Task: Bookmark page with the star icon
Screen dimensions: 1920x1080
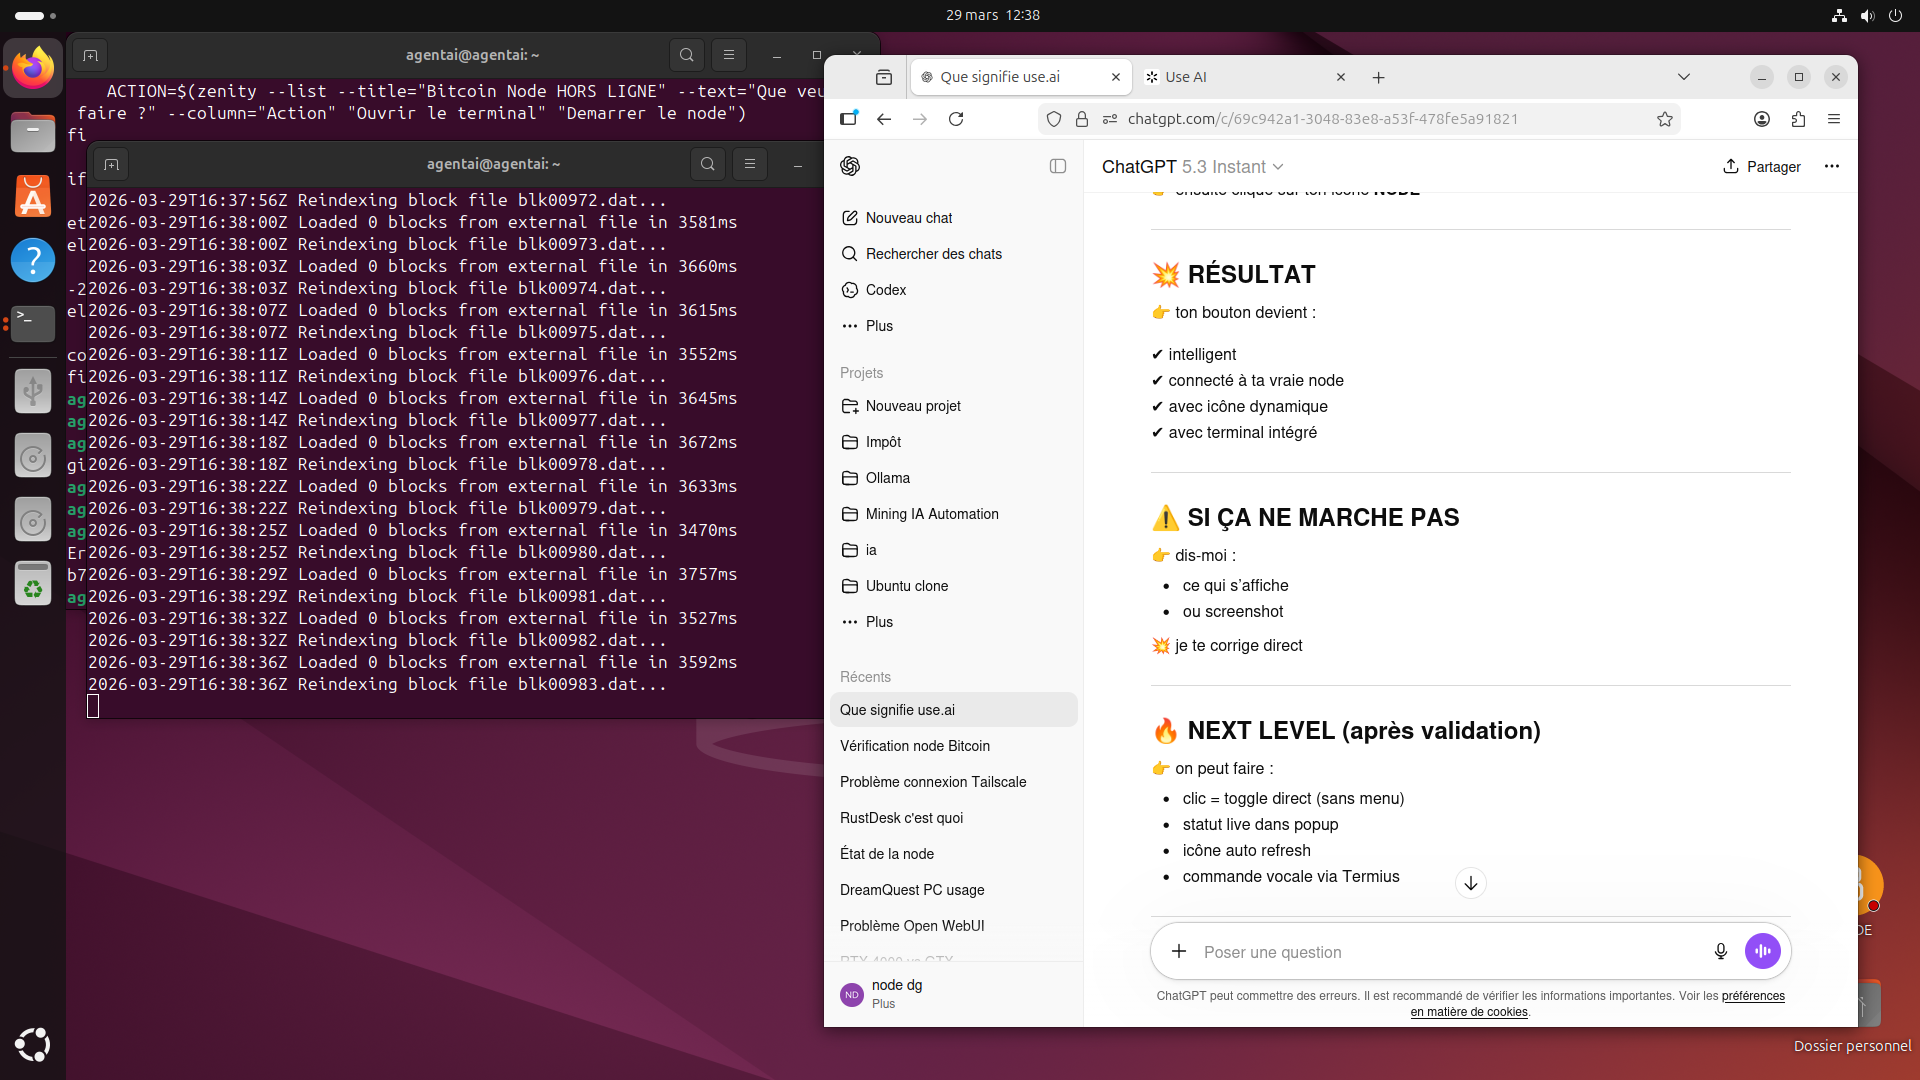Action: 1664,119
